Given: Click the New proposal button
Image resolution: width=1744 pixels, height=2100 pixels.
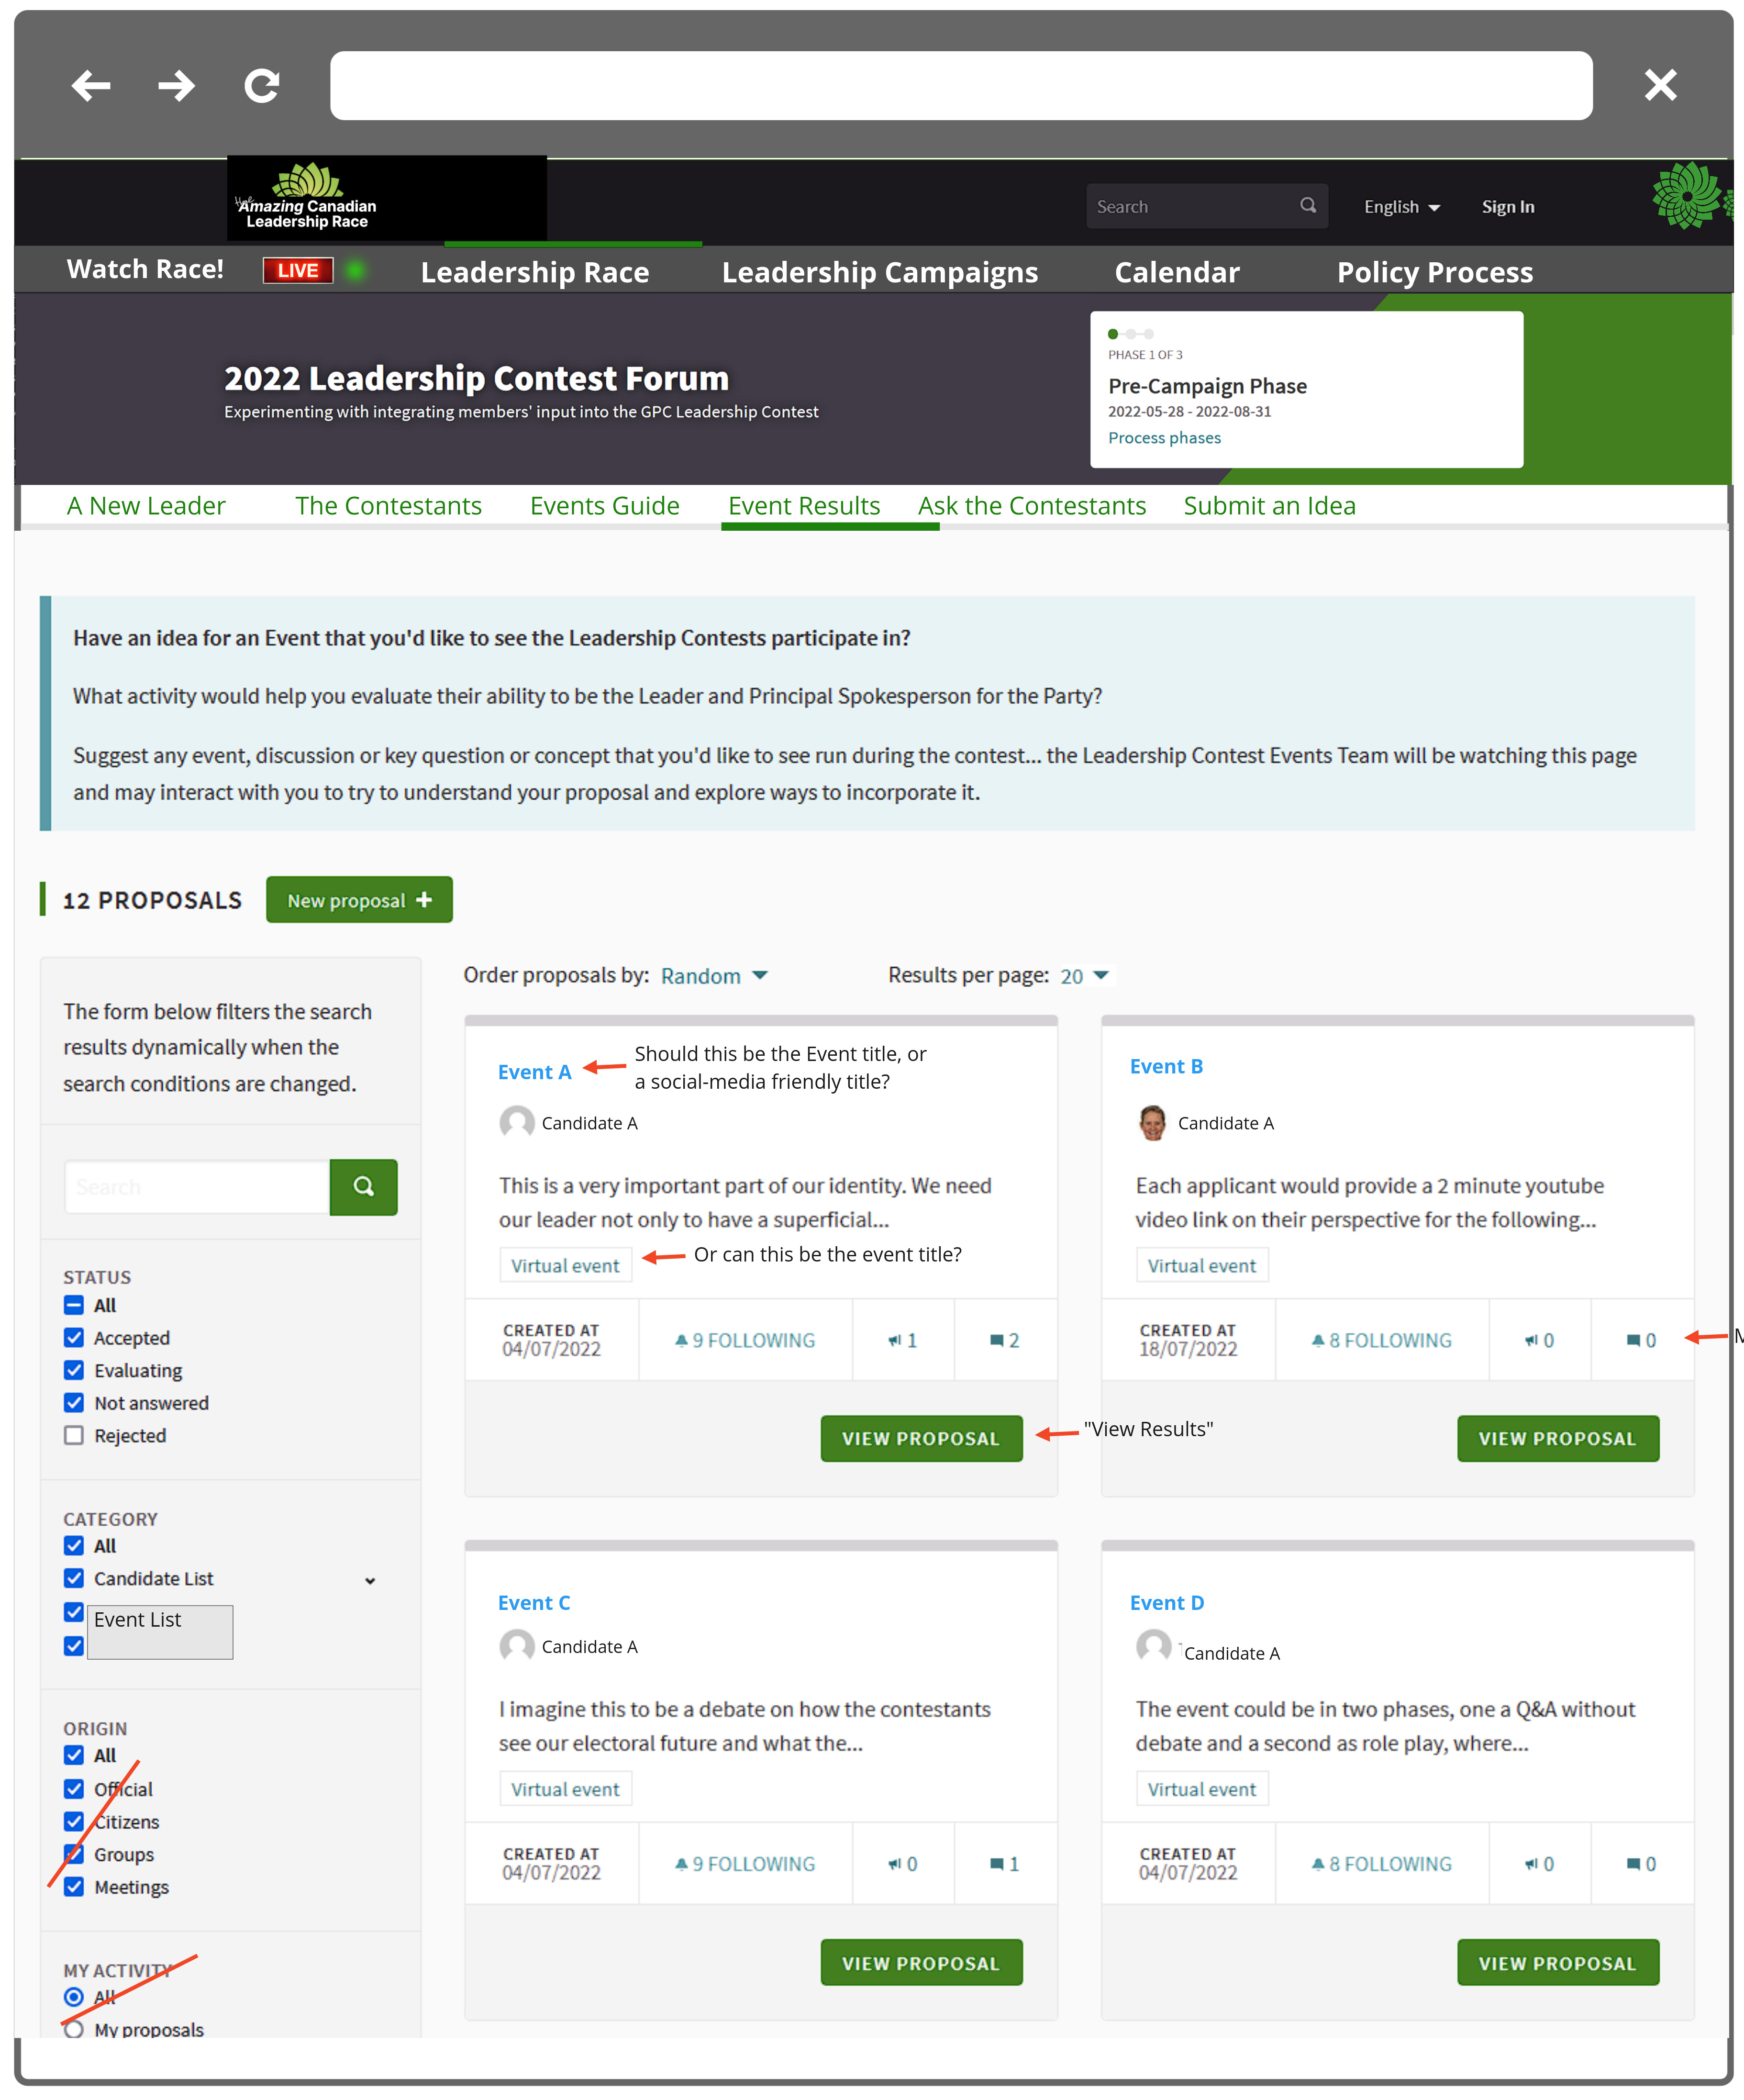Looking at the screenshot, I should point(359,900).
